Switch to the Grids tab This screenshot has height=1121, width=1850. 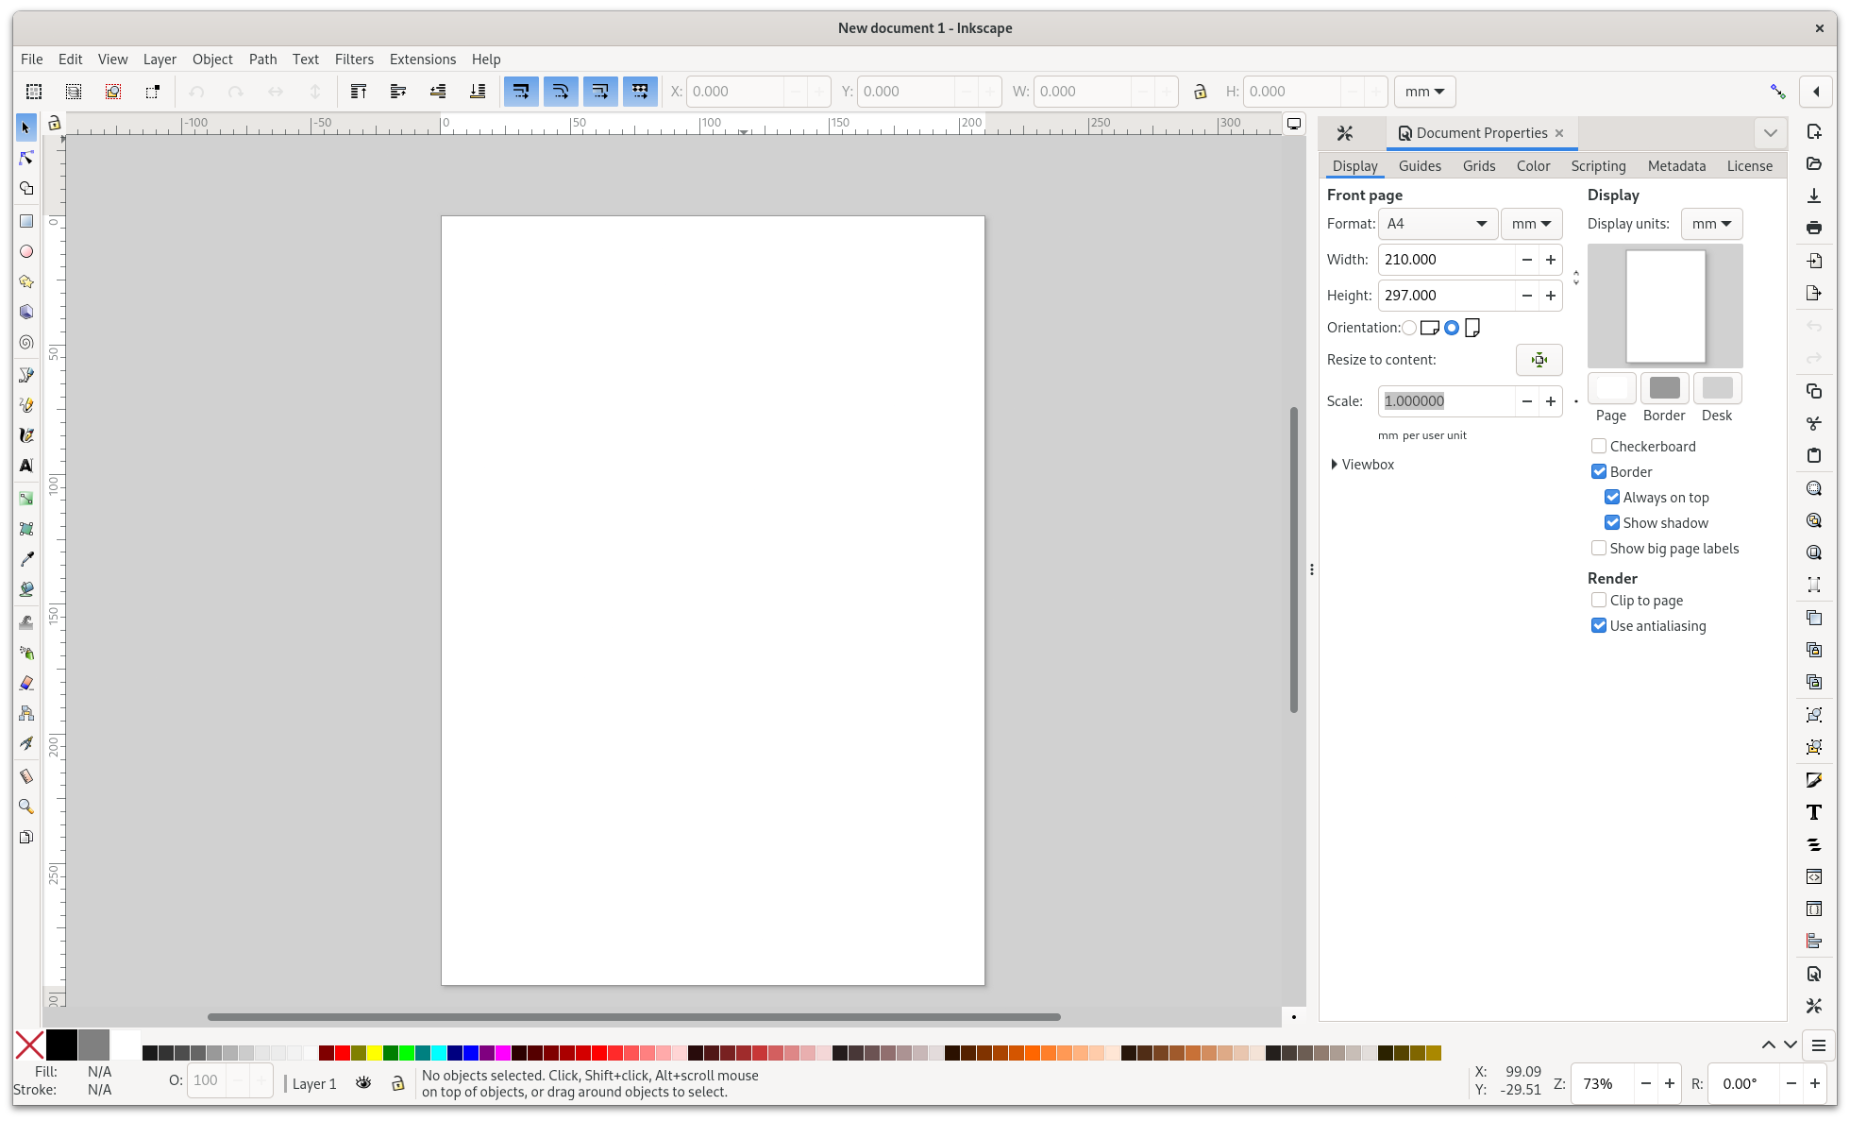click(1478, 166)
